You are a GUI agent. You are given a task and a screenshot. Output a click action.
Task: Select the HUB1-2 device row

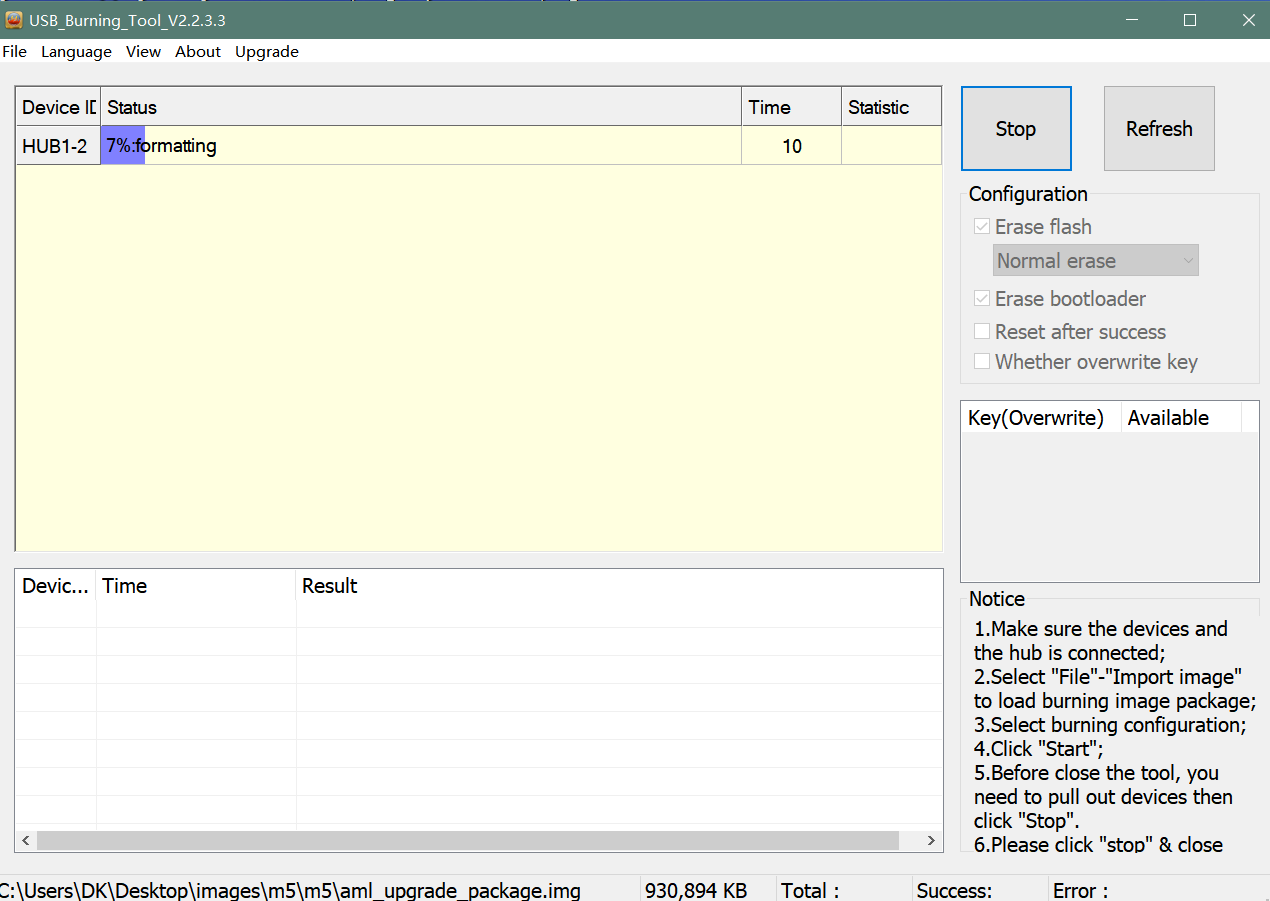pyautogui.click(x=55, y=146)
